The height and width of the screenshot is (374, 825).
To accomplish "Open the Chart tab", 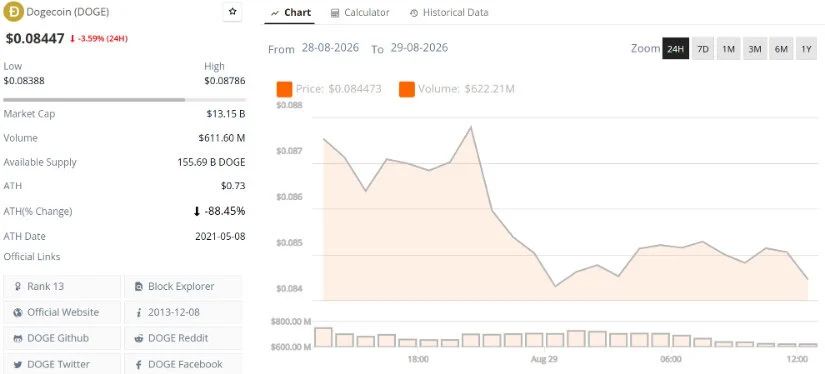I will [291, 13].
